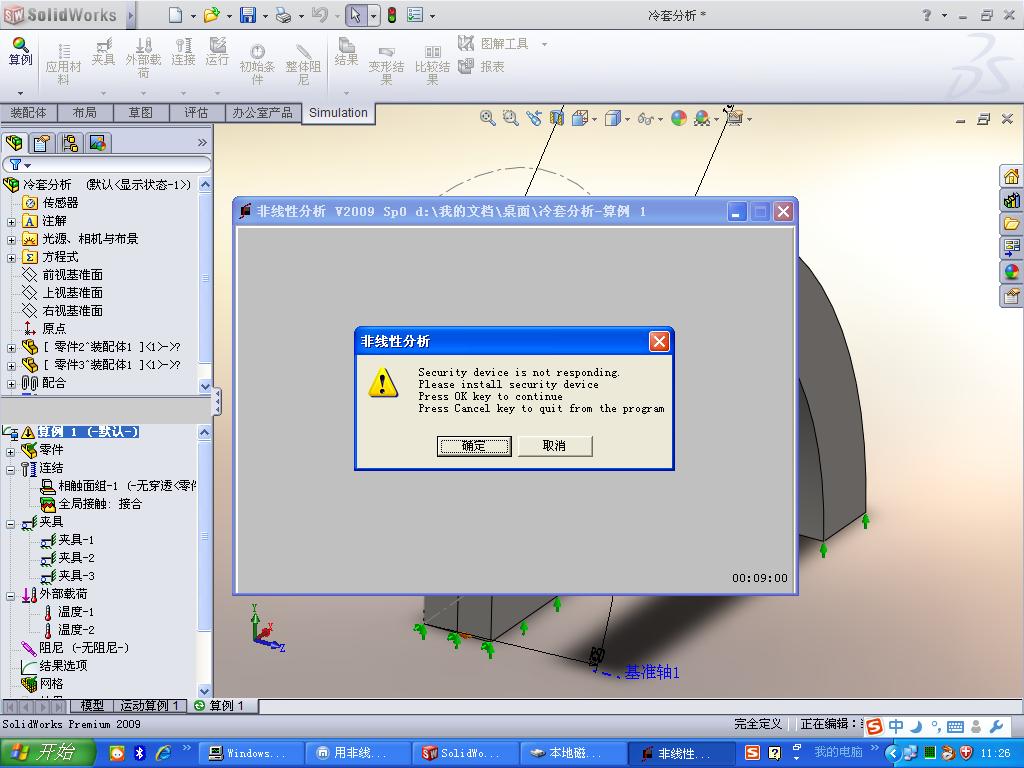Click the 确定 button in the dialog

point(473,446)
